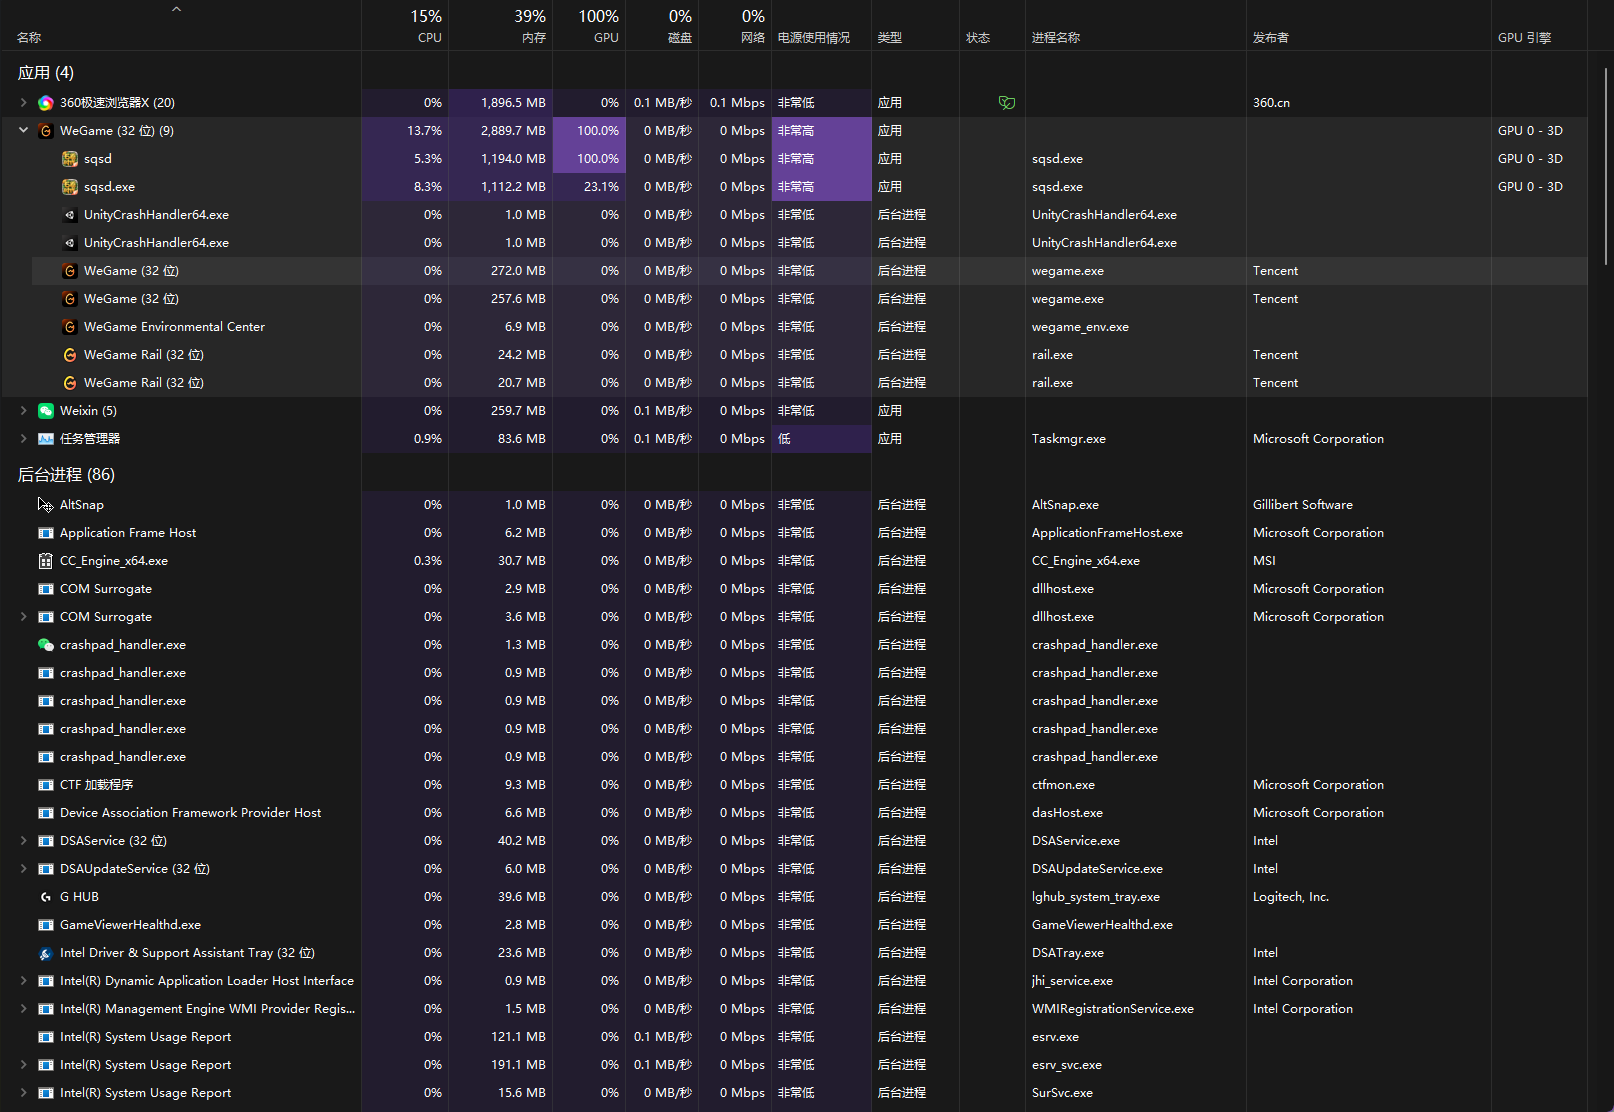Click the first sqsd game icon
The image size is (1614, 1112).
pyautogui.click(x=69, y=159)
